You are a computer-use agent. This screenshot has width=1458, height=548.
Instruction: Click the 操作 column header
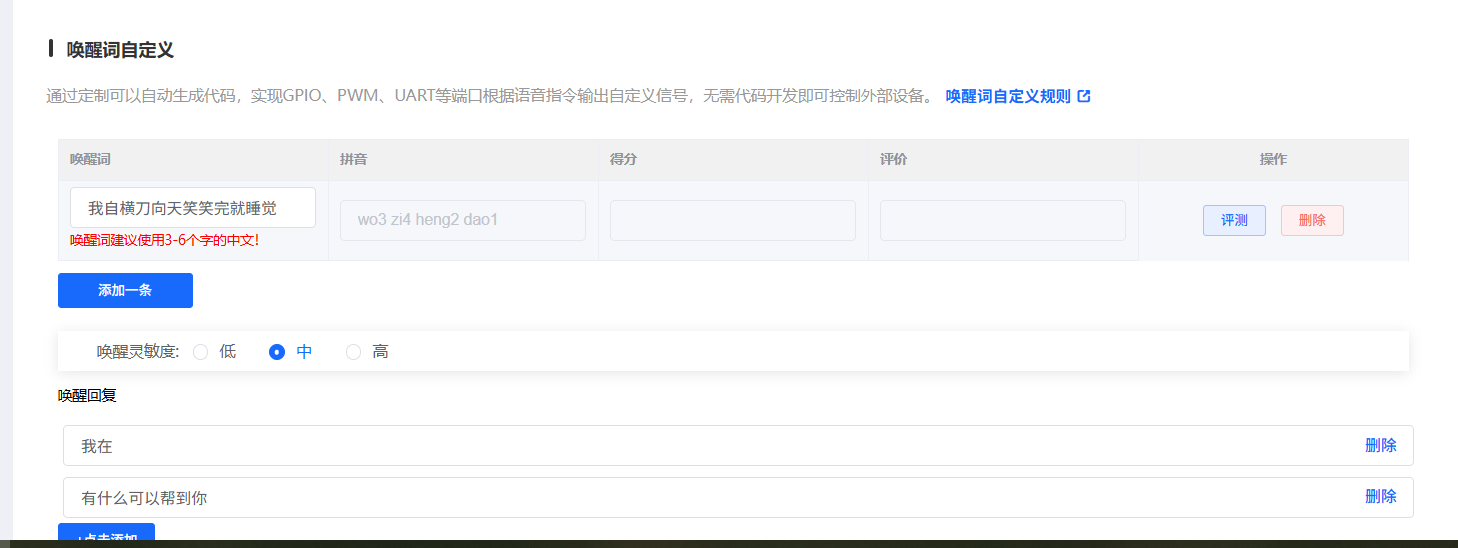pyautogui.click(x=1272, y=160)
